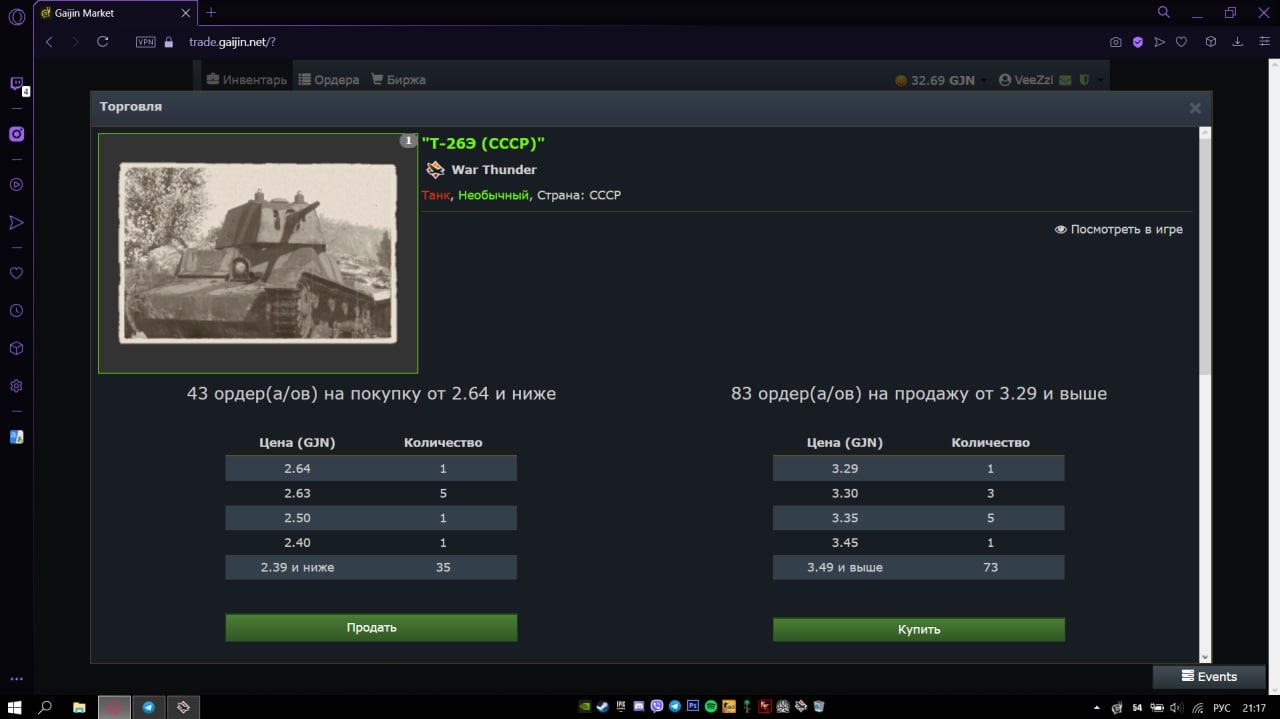The height and width of the screenshot is (719, 1280).
Task: Add page to bookmarks with heart icon
Action: (1181, 42)
